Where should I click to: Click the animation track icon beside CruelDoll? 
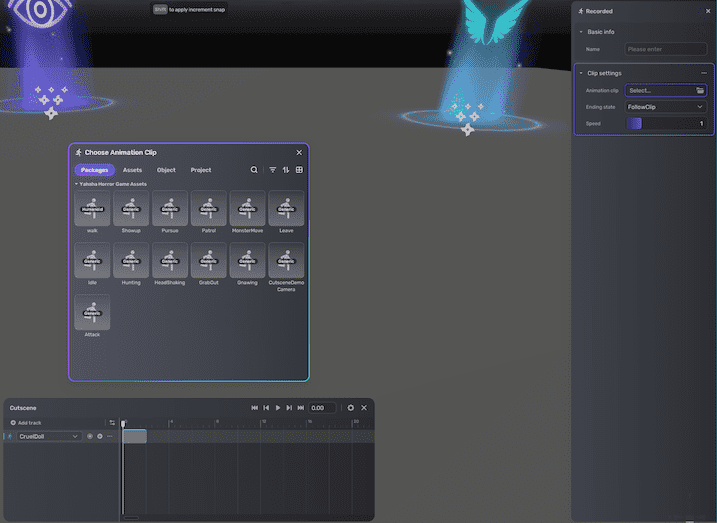tap(10, 437)
